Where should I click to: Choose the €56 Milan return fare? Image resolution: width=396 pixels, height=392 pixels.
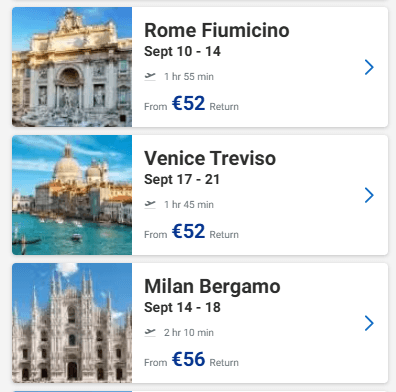[x=188, y=359]
